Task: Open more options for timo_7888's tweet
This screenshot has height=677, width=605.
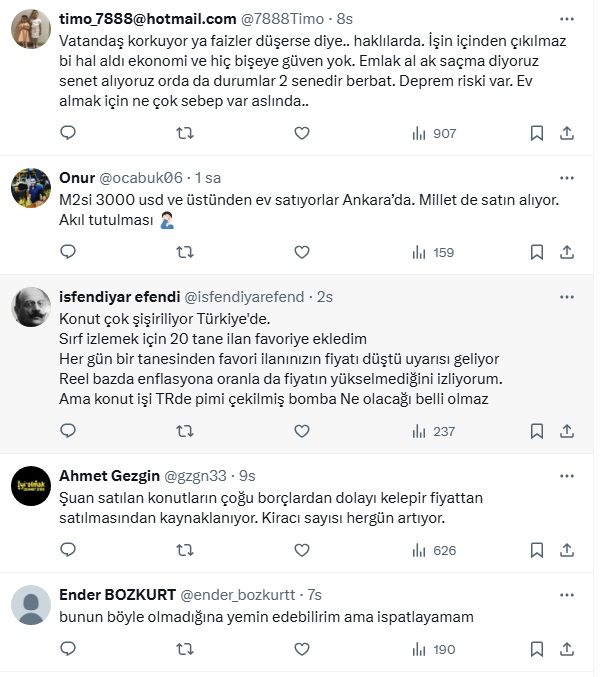Action: (567, 19)
